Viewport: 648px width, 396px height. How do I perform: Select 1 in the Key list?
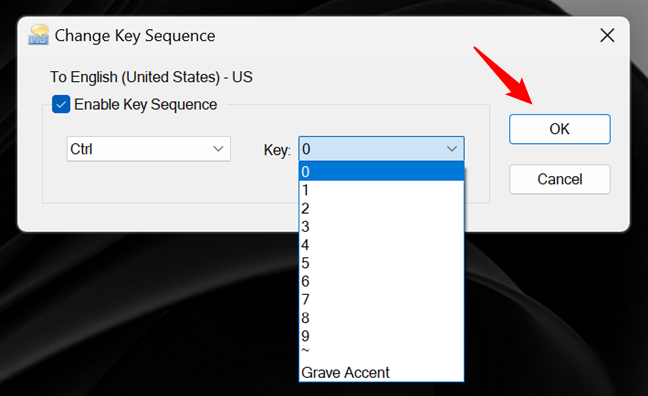click(x=381, y=190)
